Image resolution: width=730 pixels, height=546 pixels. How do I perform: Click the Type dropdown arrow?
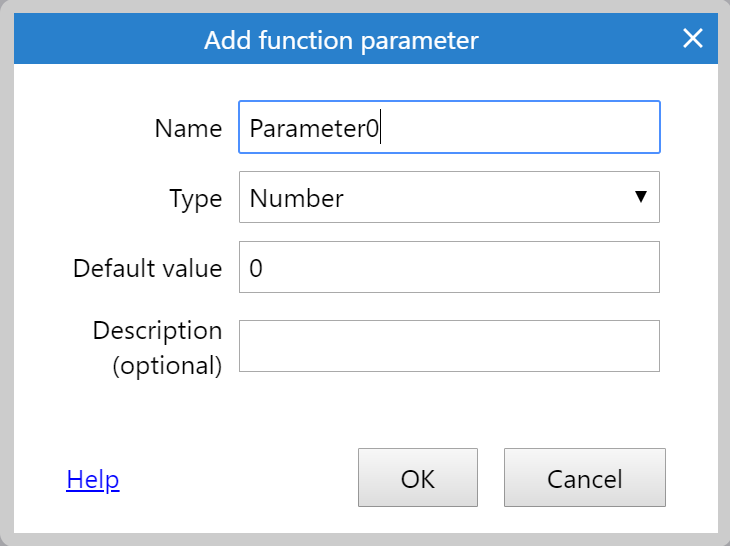641,197
